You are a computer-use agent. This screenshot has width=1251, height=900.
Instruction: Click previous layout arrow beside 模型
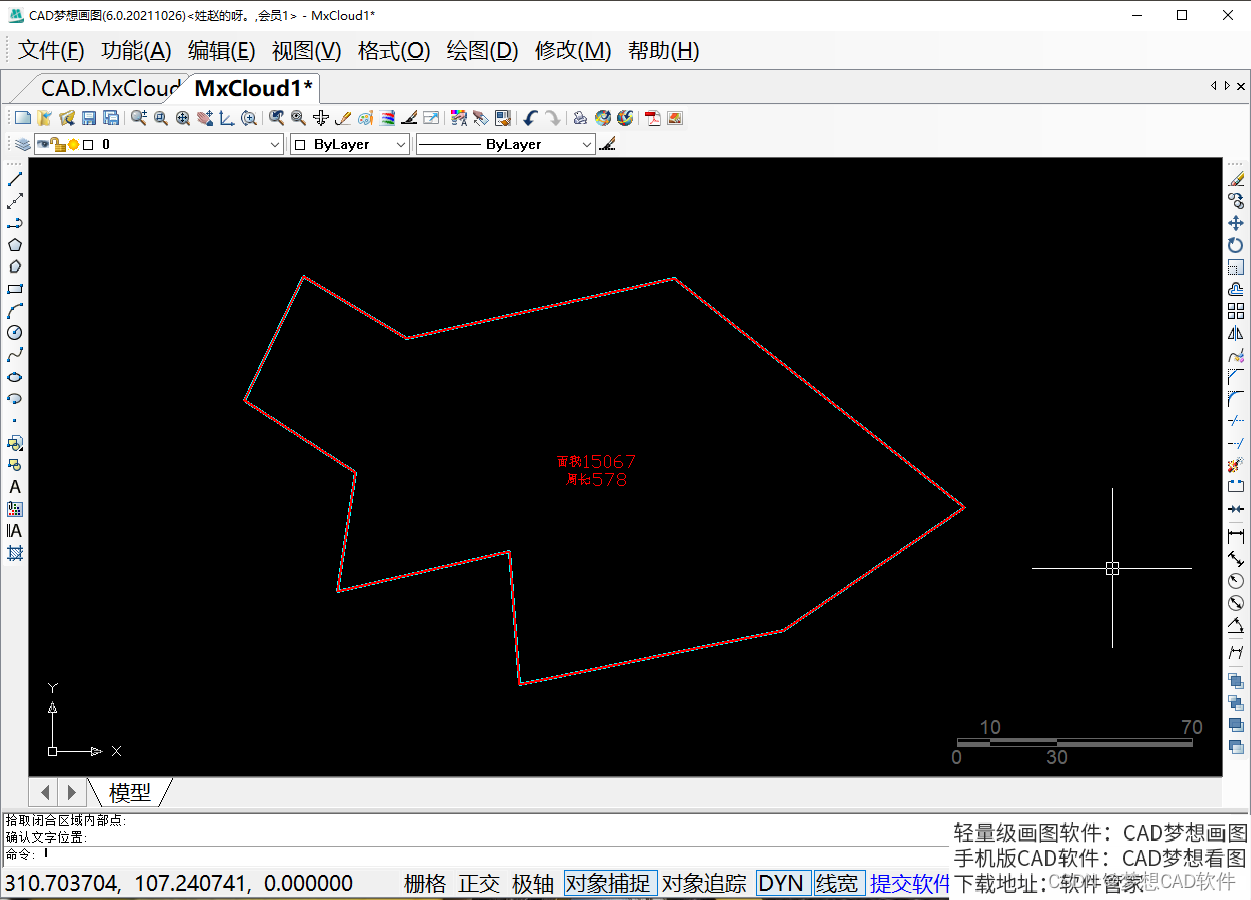[x=46, y=792]
